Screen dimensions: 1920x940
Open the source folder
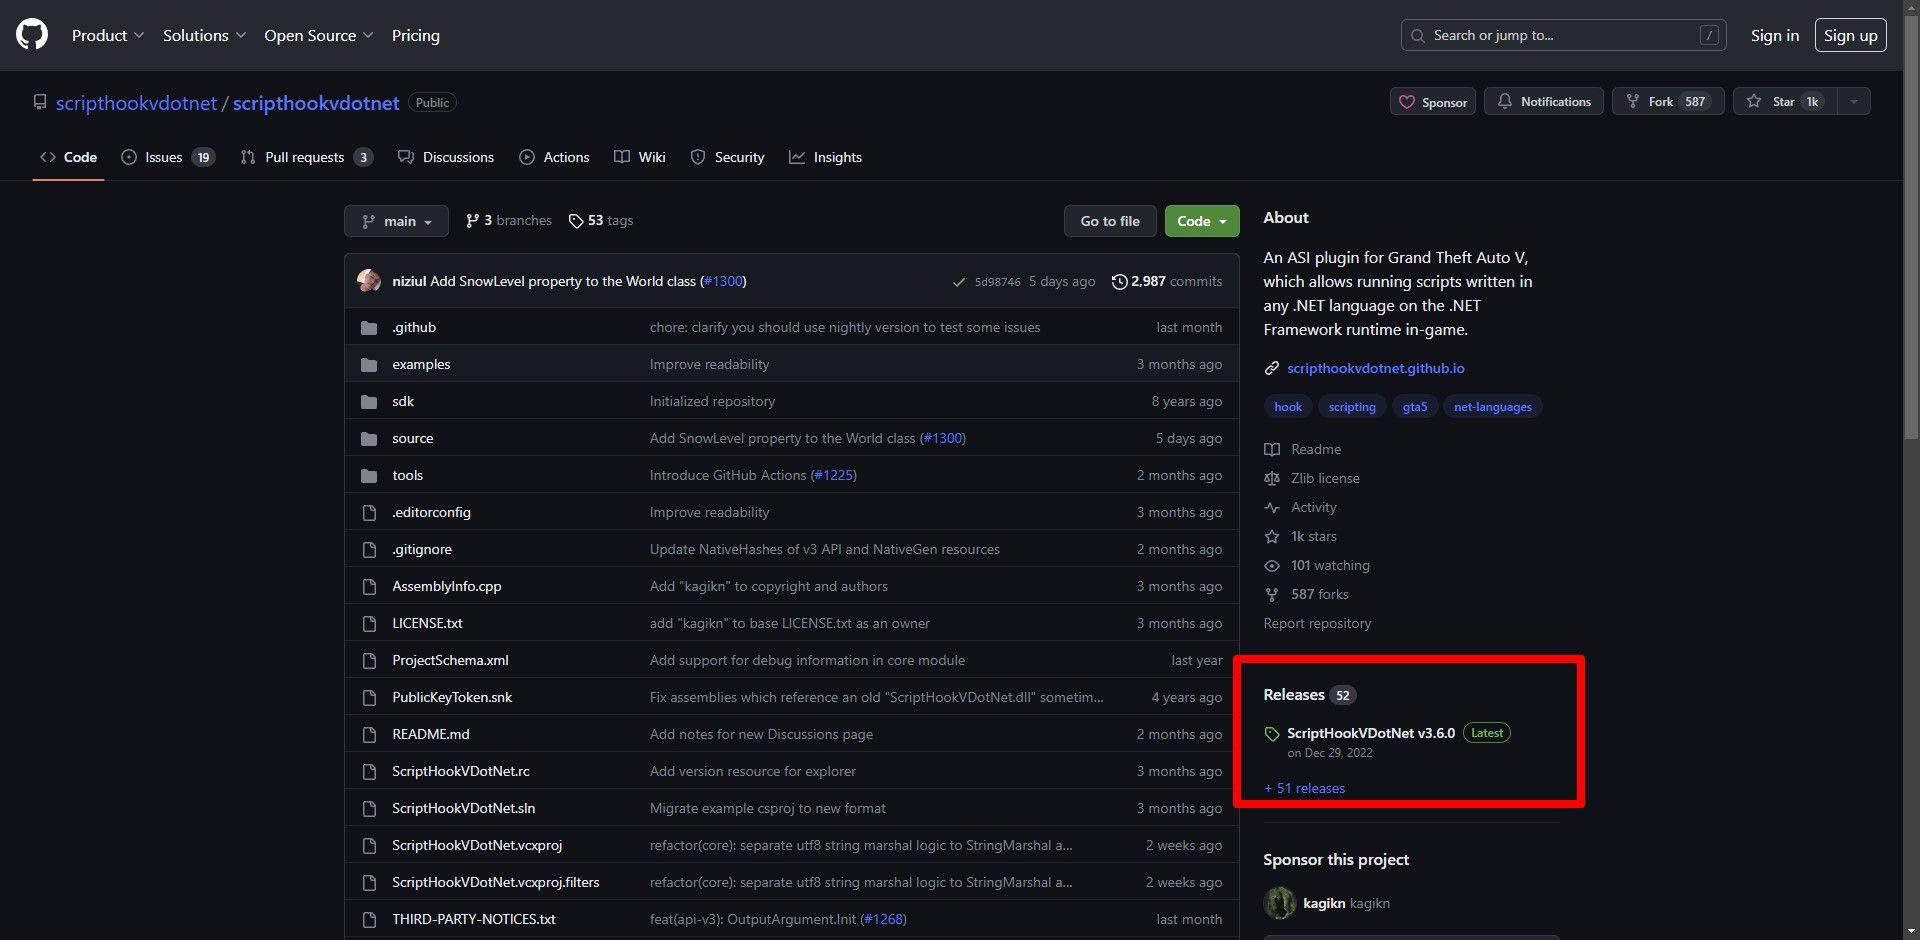click(412, 438)
